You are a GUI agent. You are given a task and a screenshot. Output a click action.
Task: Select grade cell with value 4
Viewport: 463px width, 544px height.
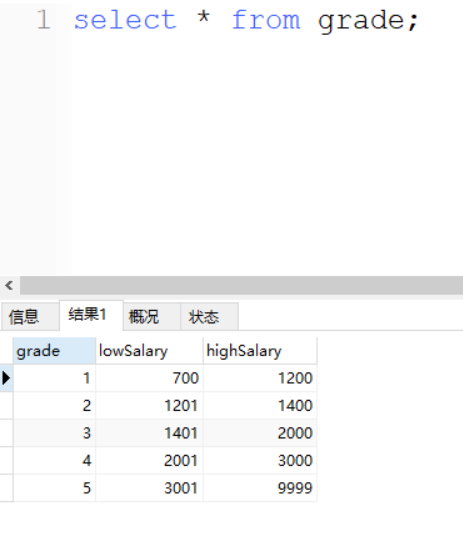(54, 460)
